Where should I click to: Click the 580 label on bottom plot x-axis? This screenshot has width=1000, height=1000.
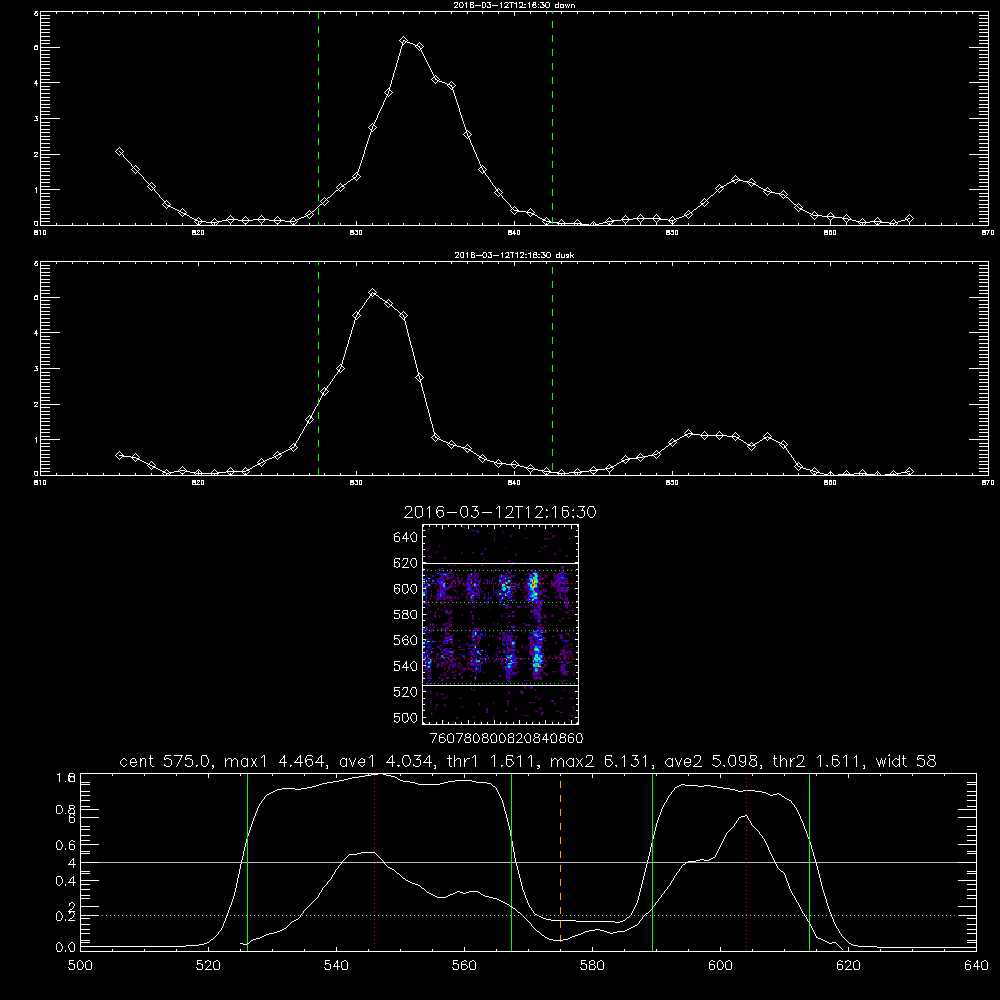click(592, 965)
